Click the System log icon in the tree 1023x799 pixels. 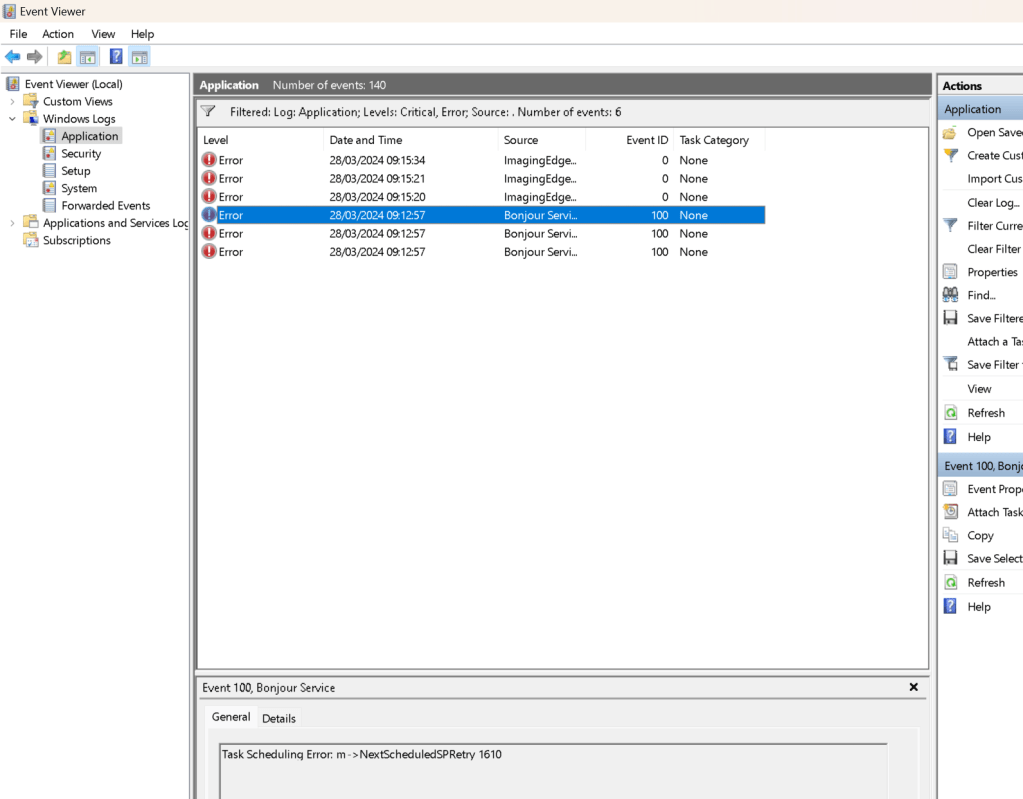coord(50,188)
